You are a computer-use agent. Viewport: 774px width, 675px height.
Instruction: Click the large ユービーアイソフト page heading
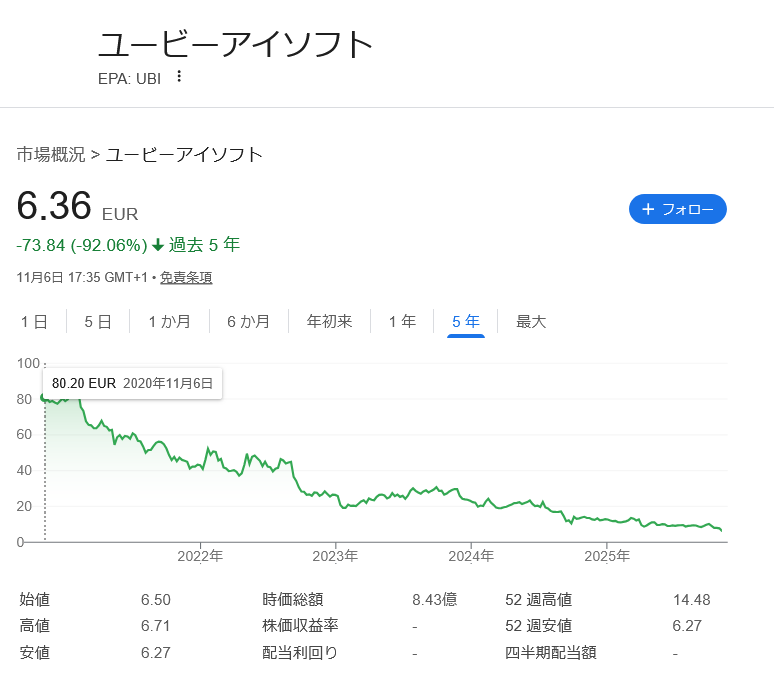click(x=236, y=45)
